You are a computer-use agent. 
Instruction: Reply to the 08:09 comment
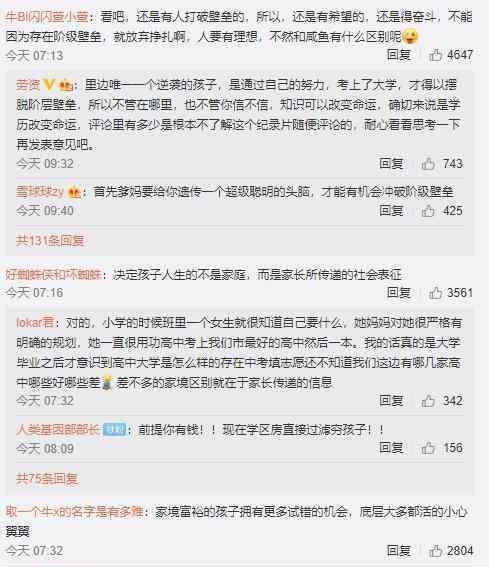click(x=391, y=448)
